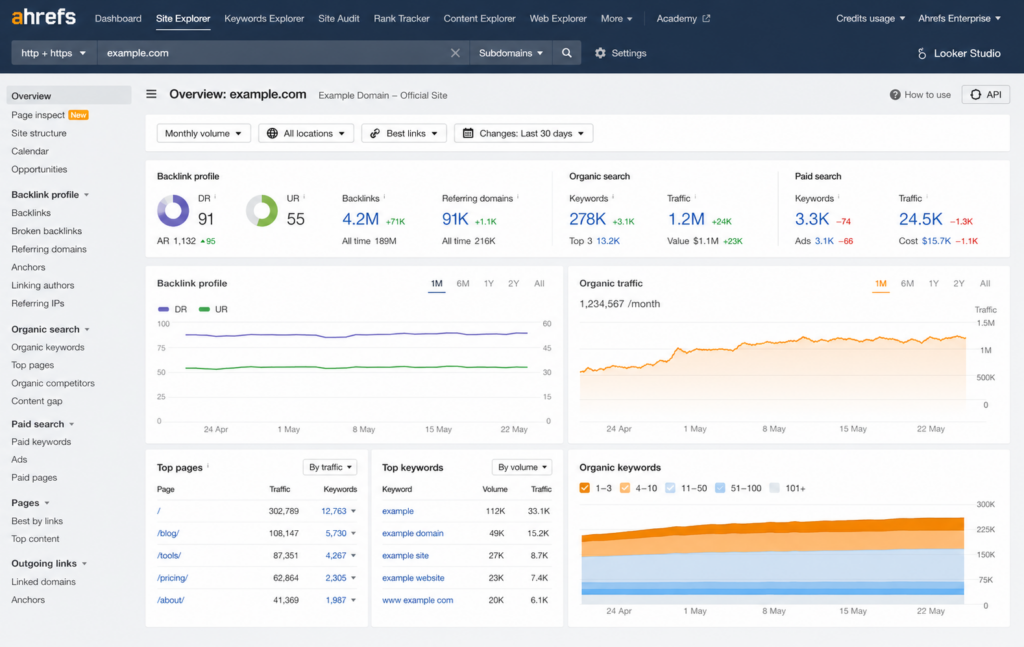Click calendar icon in Changes filter
This screenshot has width=1024, height=647.
pyautogui.click(x=468, y=133)
